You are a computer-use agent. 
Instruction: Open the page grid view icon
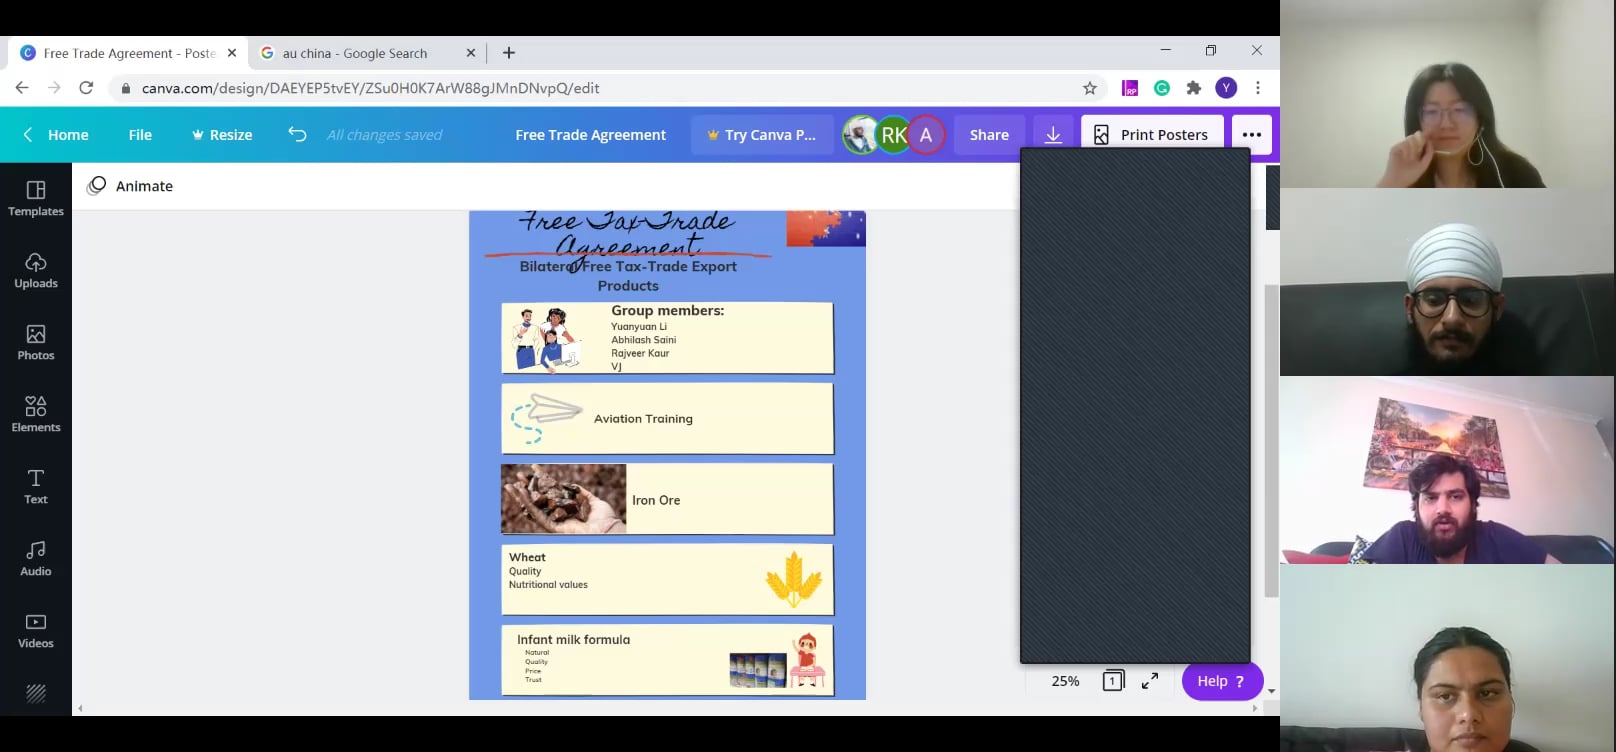point(1113,681)
